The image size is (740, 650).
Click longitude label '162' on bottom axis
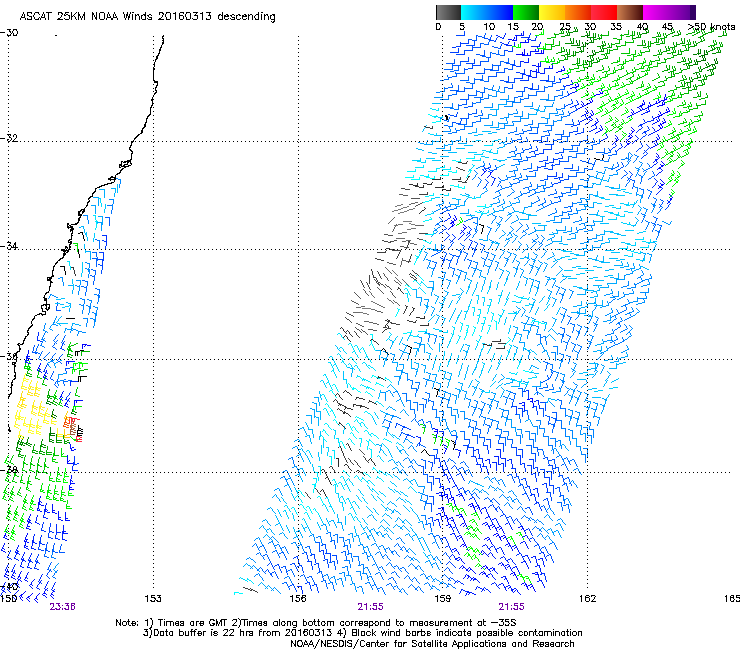[x=587, y=599]
